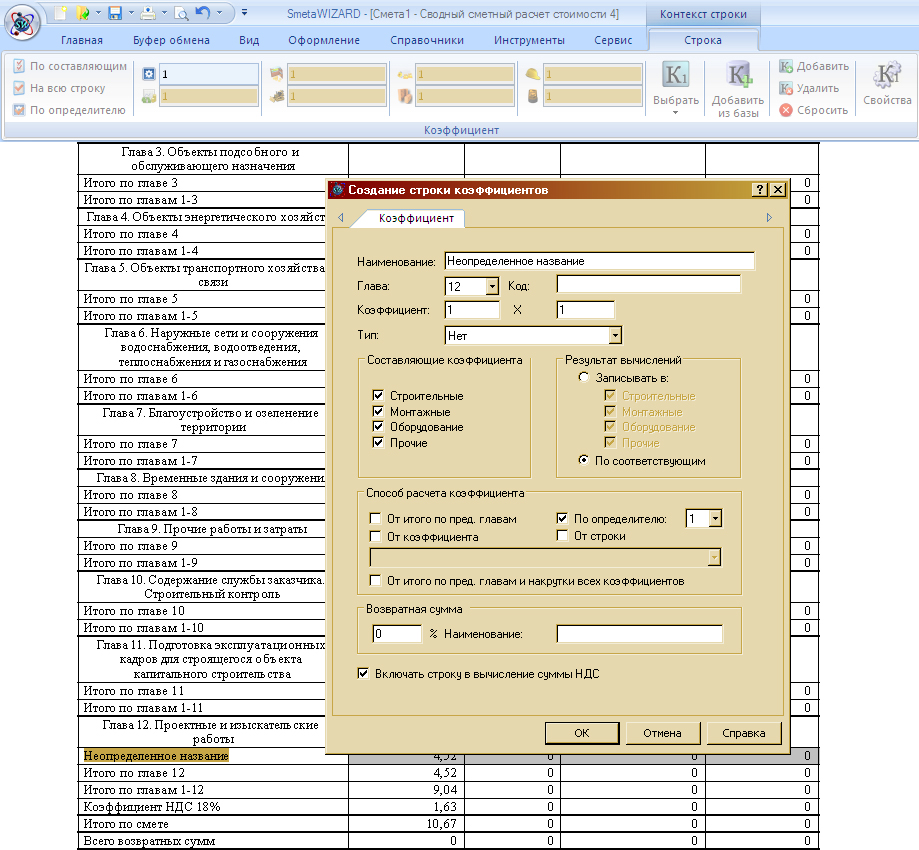Click the 'Добавить из базы' ribbon icon
919x850 pixels.
click(738, 76)
